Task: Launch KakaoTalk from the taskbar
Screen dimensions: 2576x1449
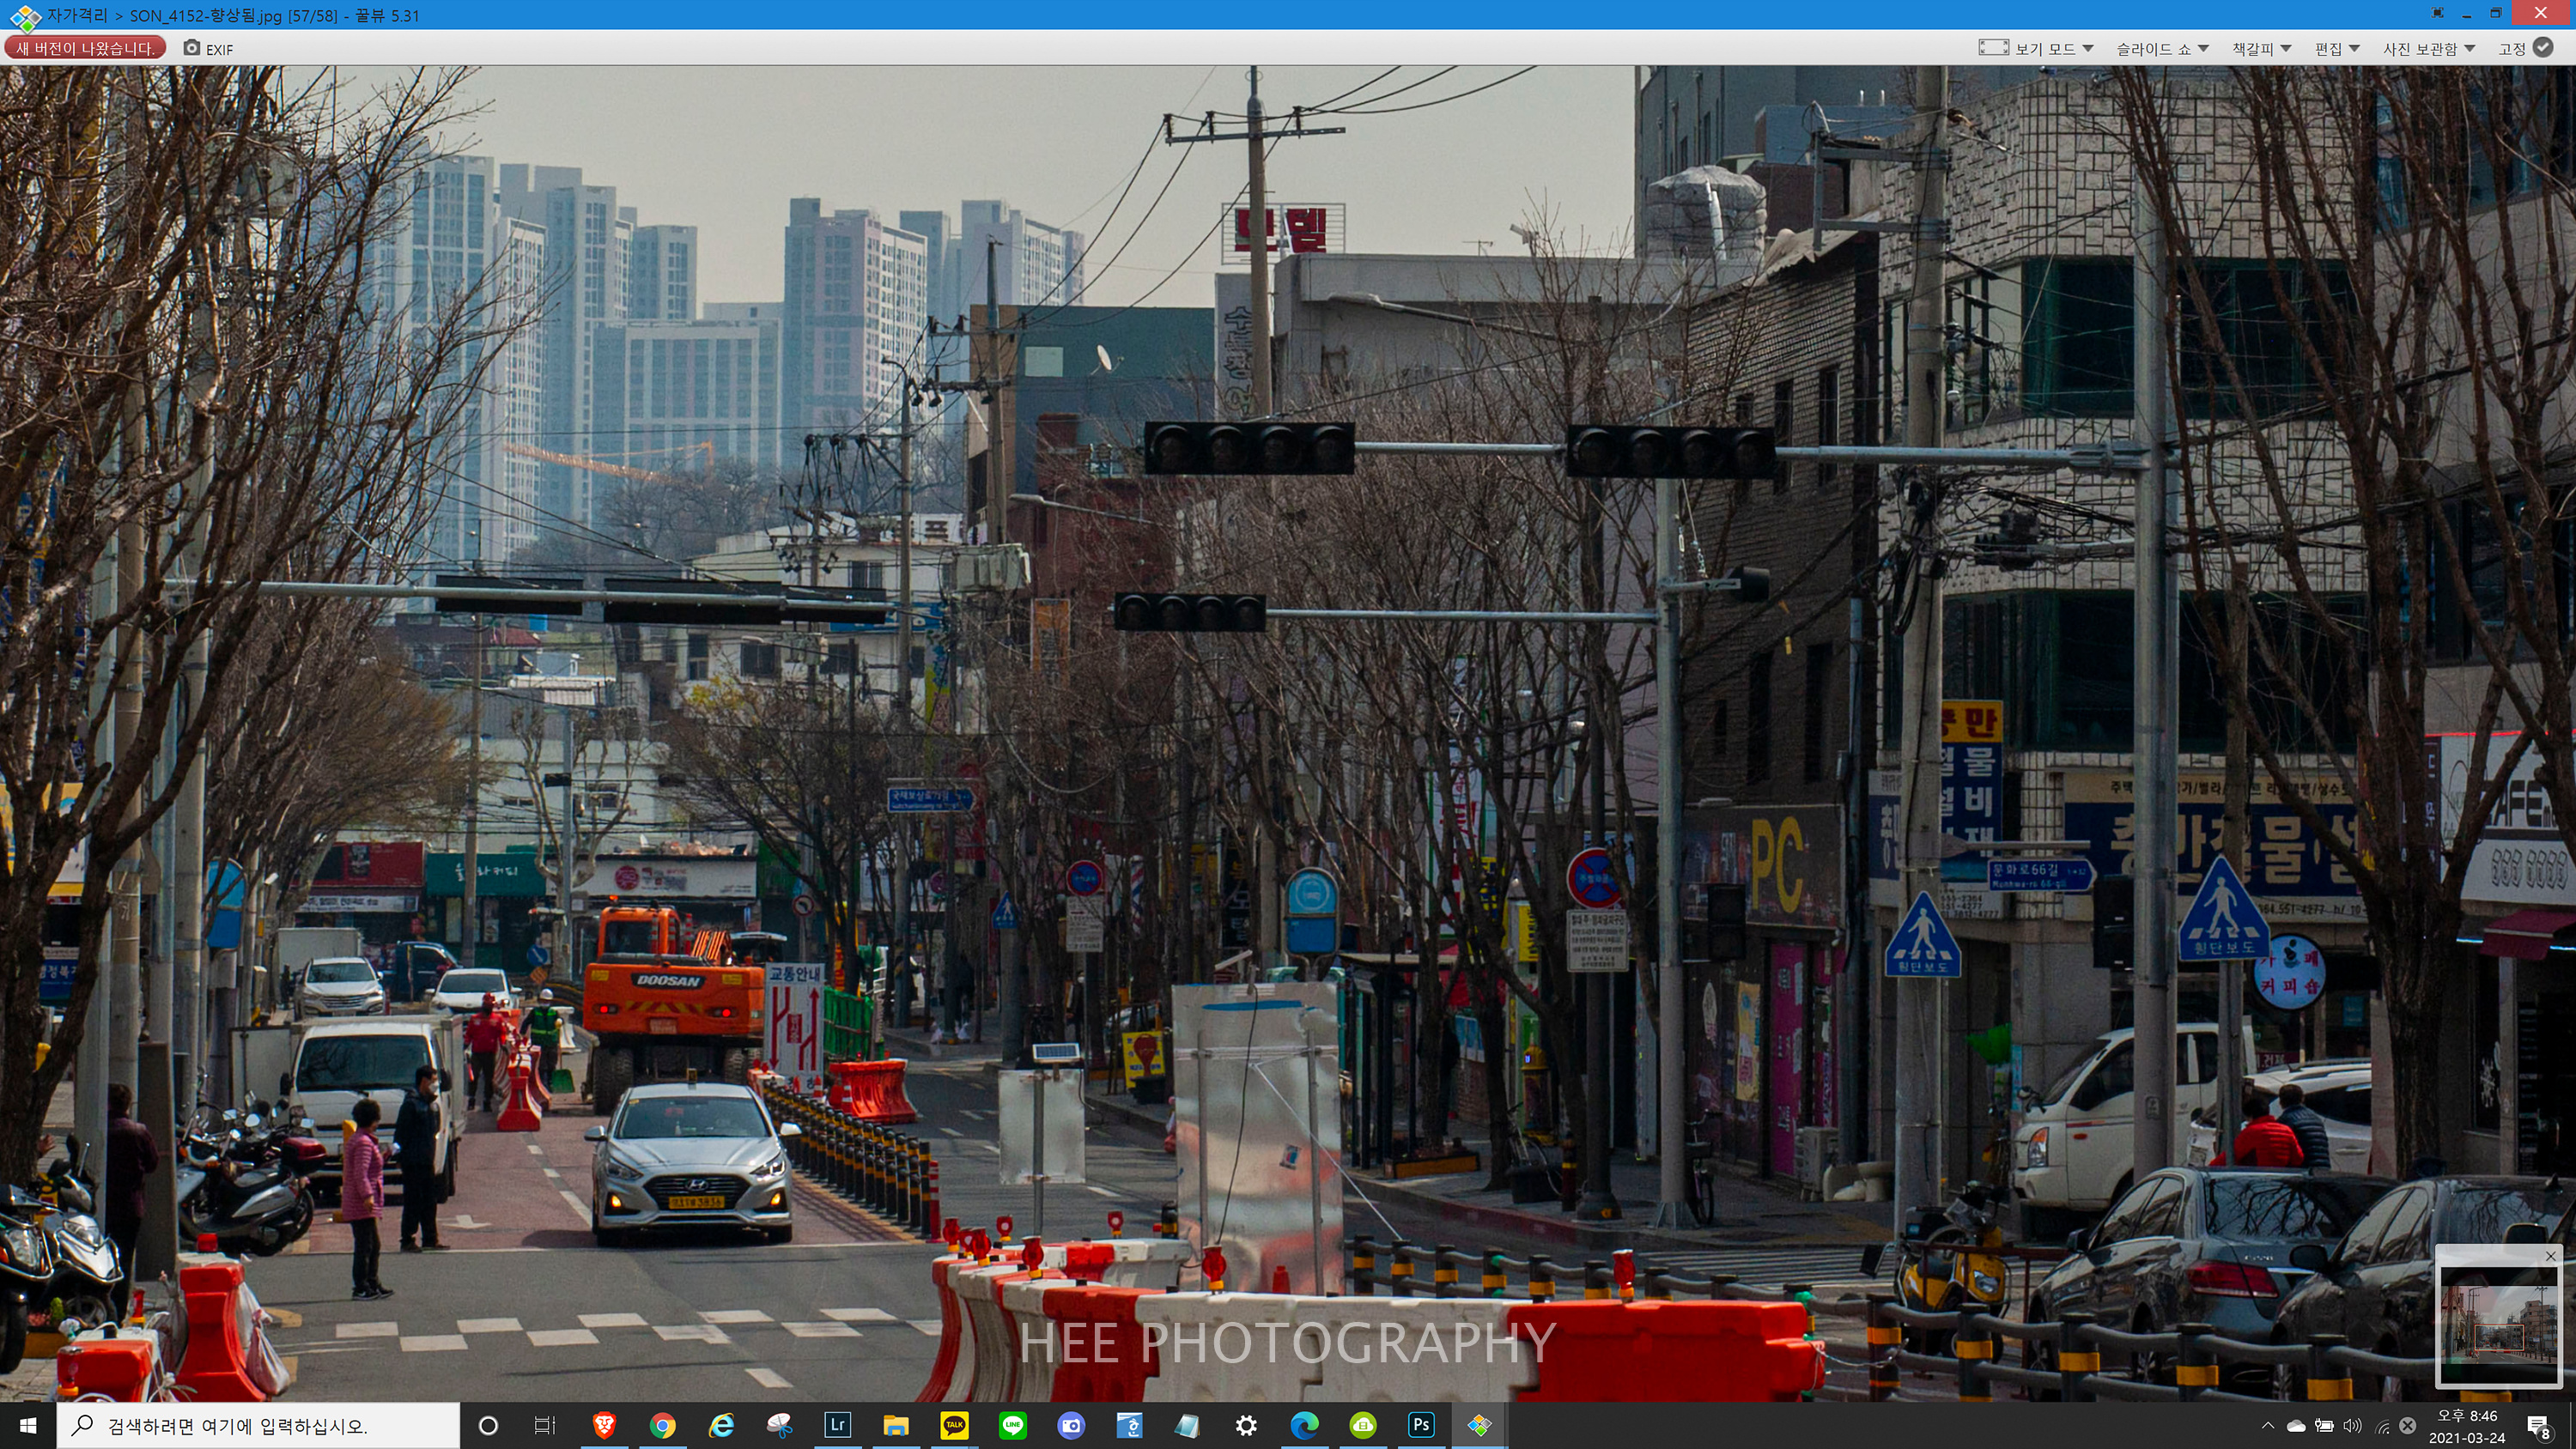Action: [954, 1425]
